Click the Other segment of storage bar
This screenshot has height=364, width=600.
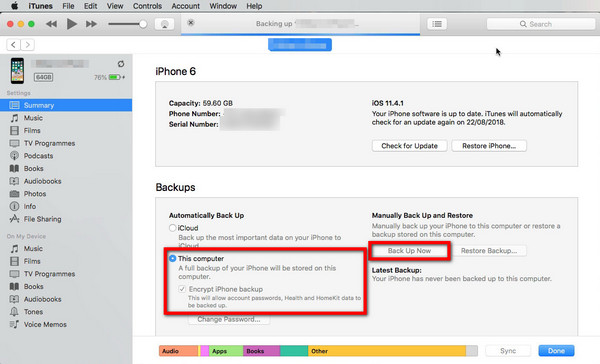[x=387, y=351]
